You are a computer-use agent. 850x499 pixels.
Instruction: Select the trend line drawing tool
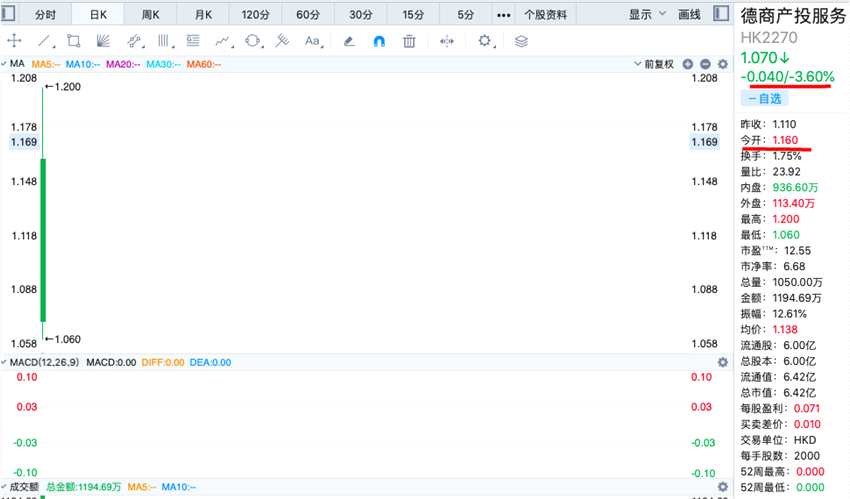(x=44, y=41)
